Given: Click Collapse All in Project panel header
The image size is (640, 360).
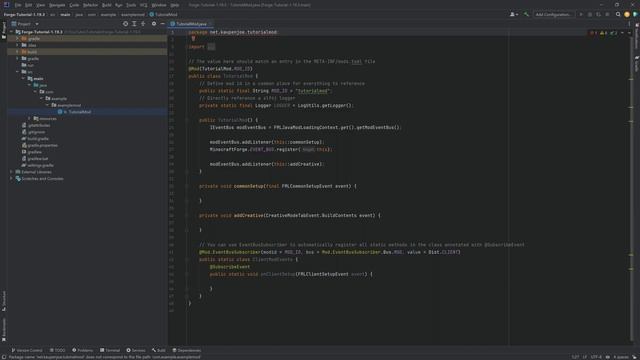Looking at the screenshot, I should 143,24.
